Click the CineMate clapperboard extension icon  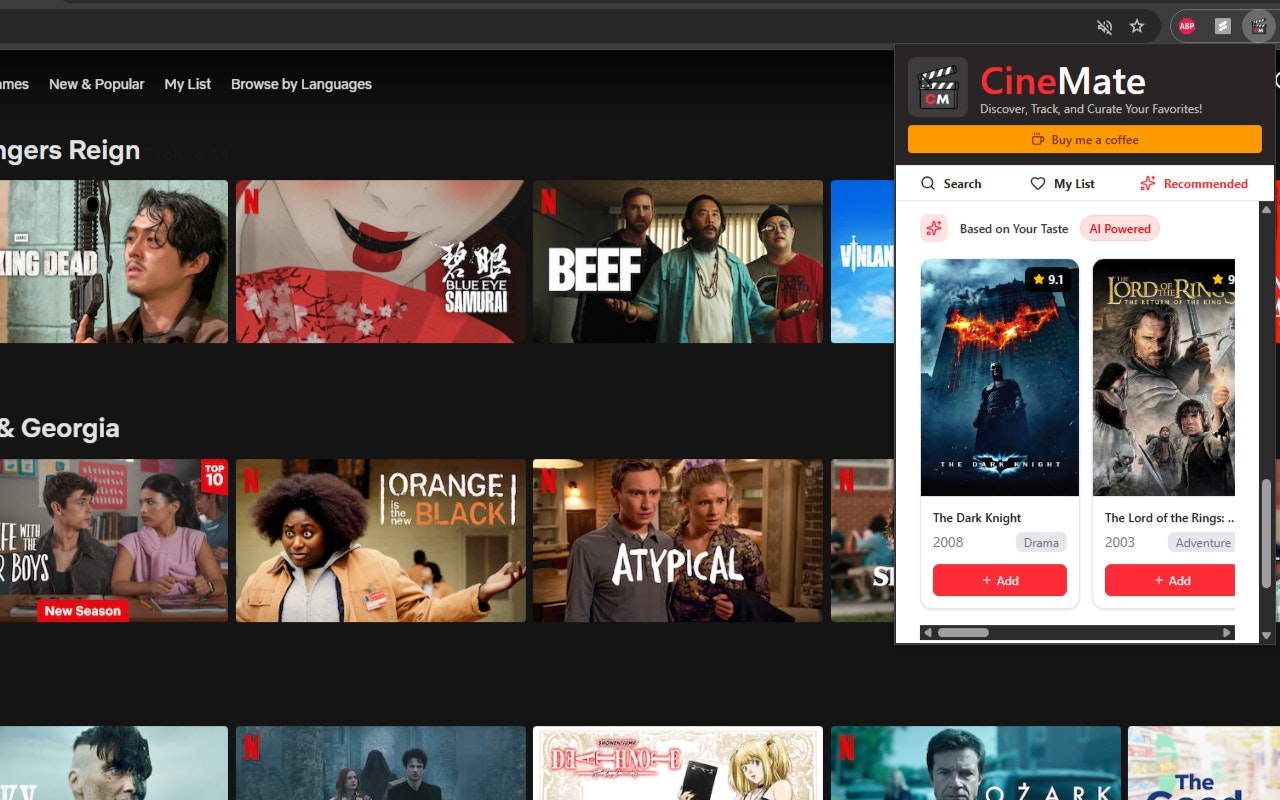(1258, 27)
